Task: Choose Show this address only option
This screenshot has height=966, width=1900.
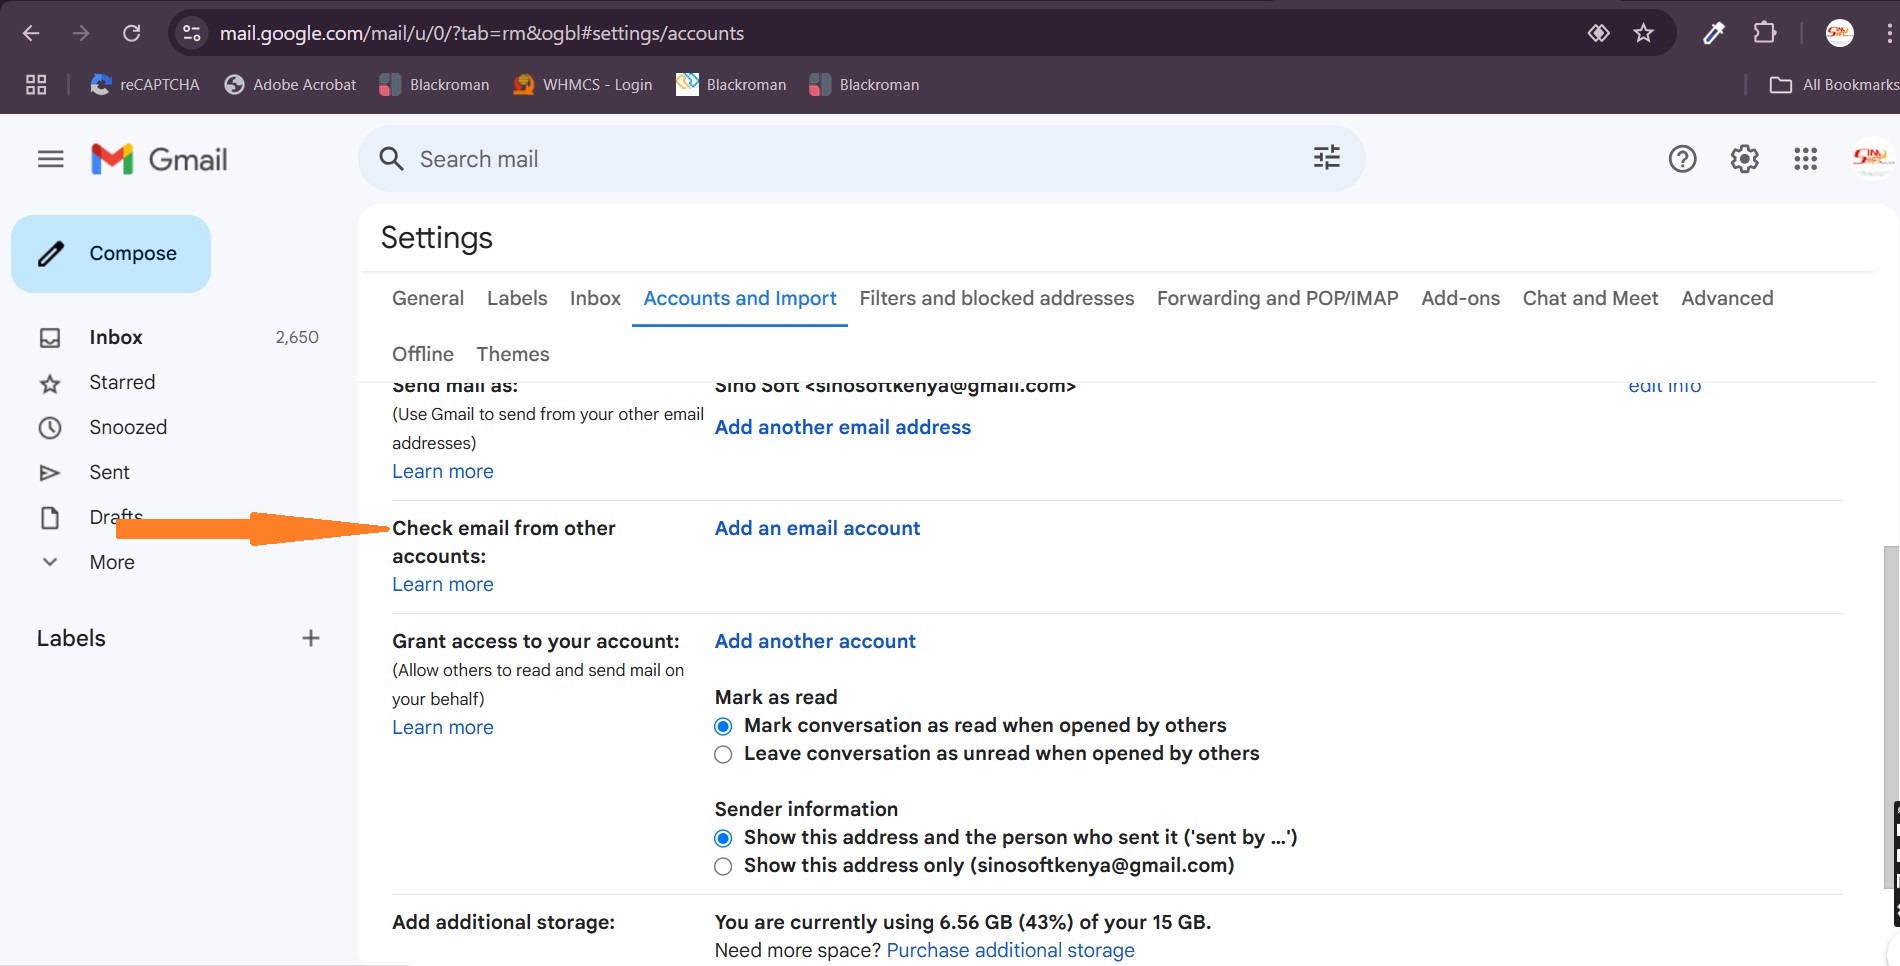Action: 723,866
